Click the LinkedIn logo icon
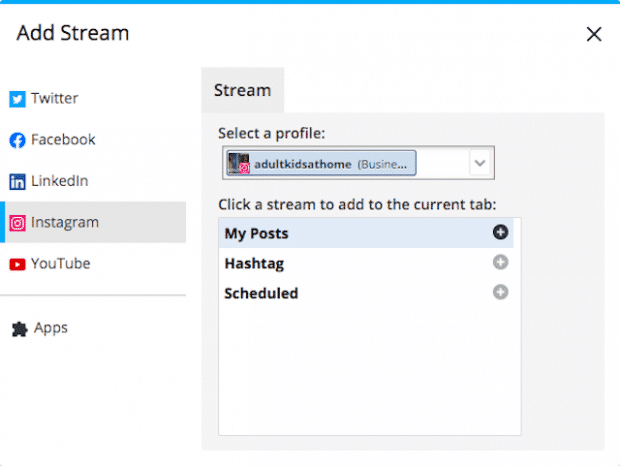This screenshot has height=466, width=620. click(x=17, y=182)
